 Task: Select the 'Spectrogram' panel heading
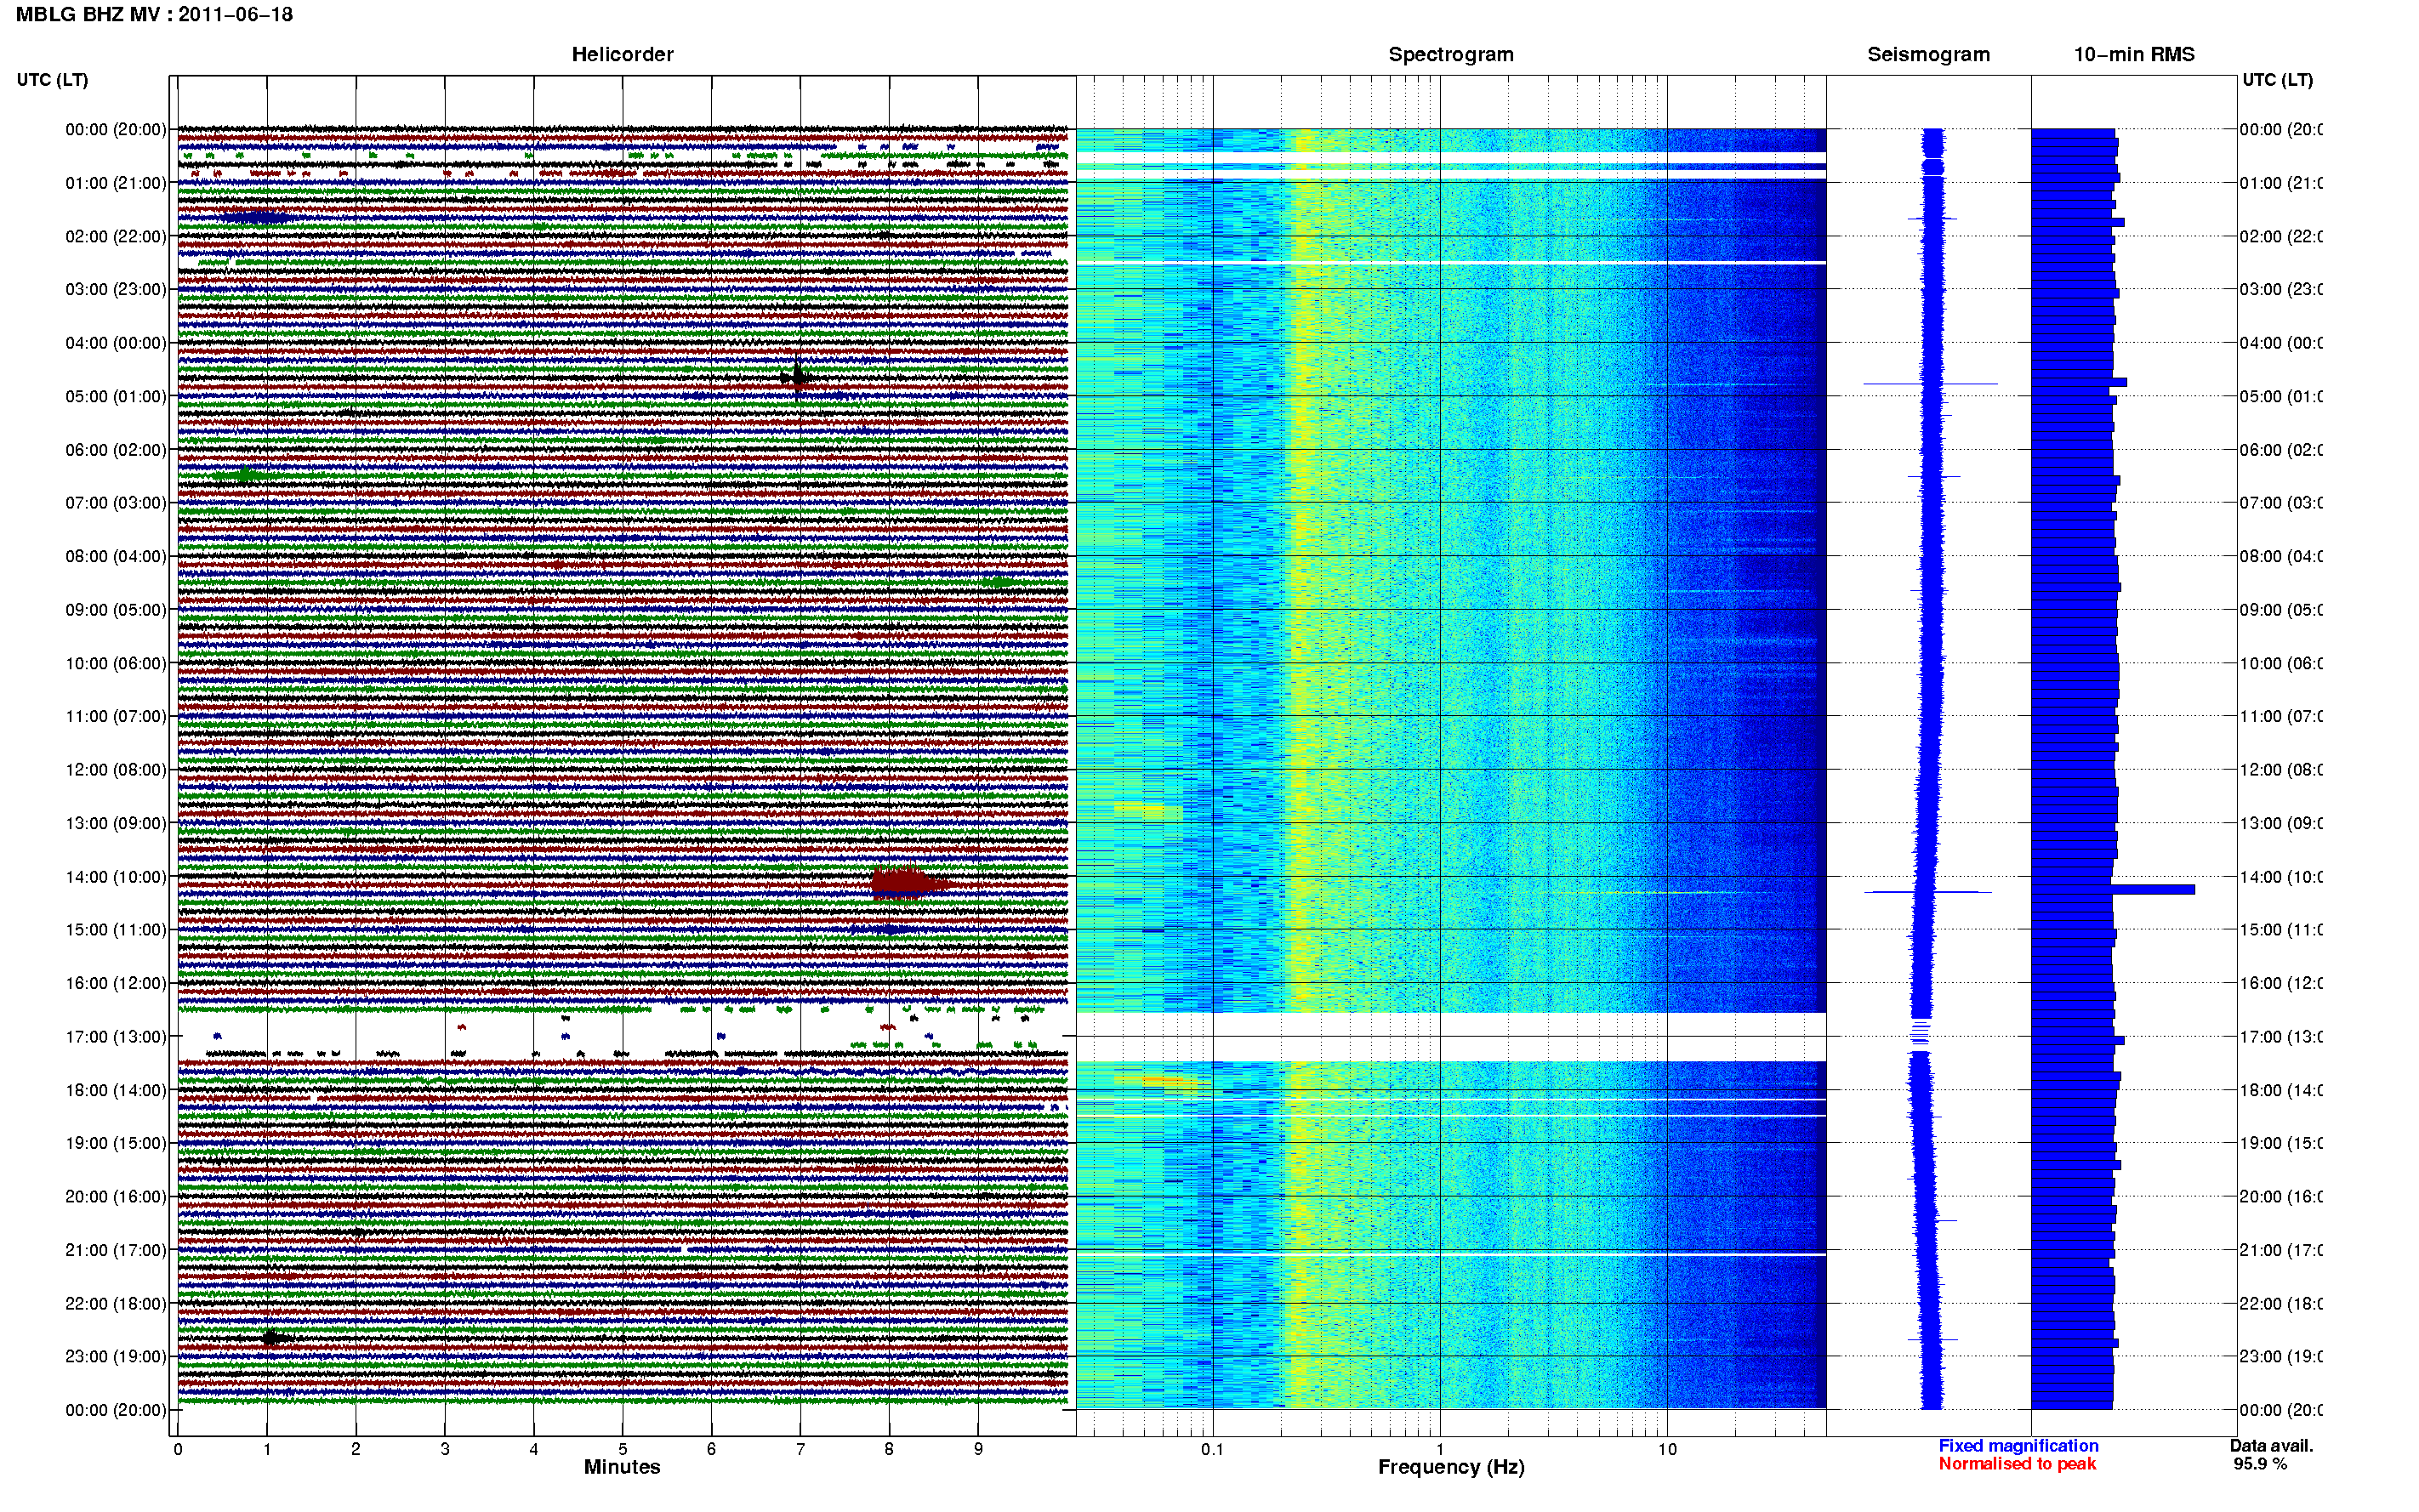coord(1451,54)
